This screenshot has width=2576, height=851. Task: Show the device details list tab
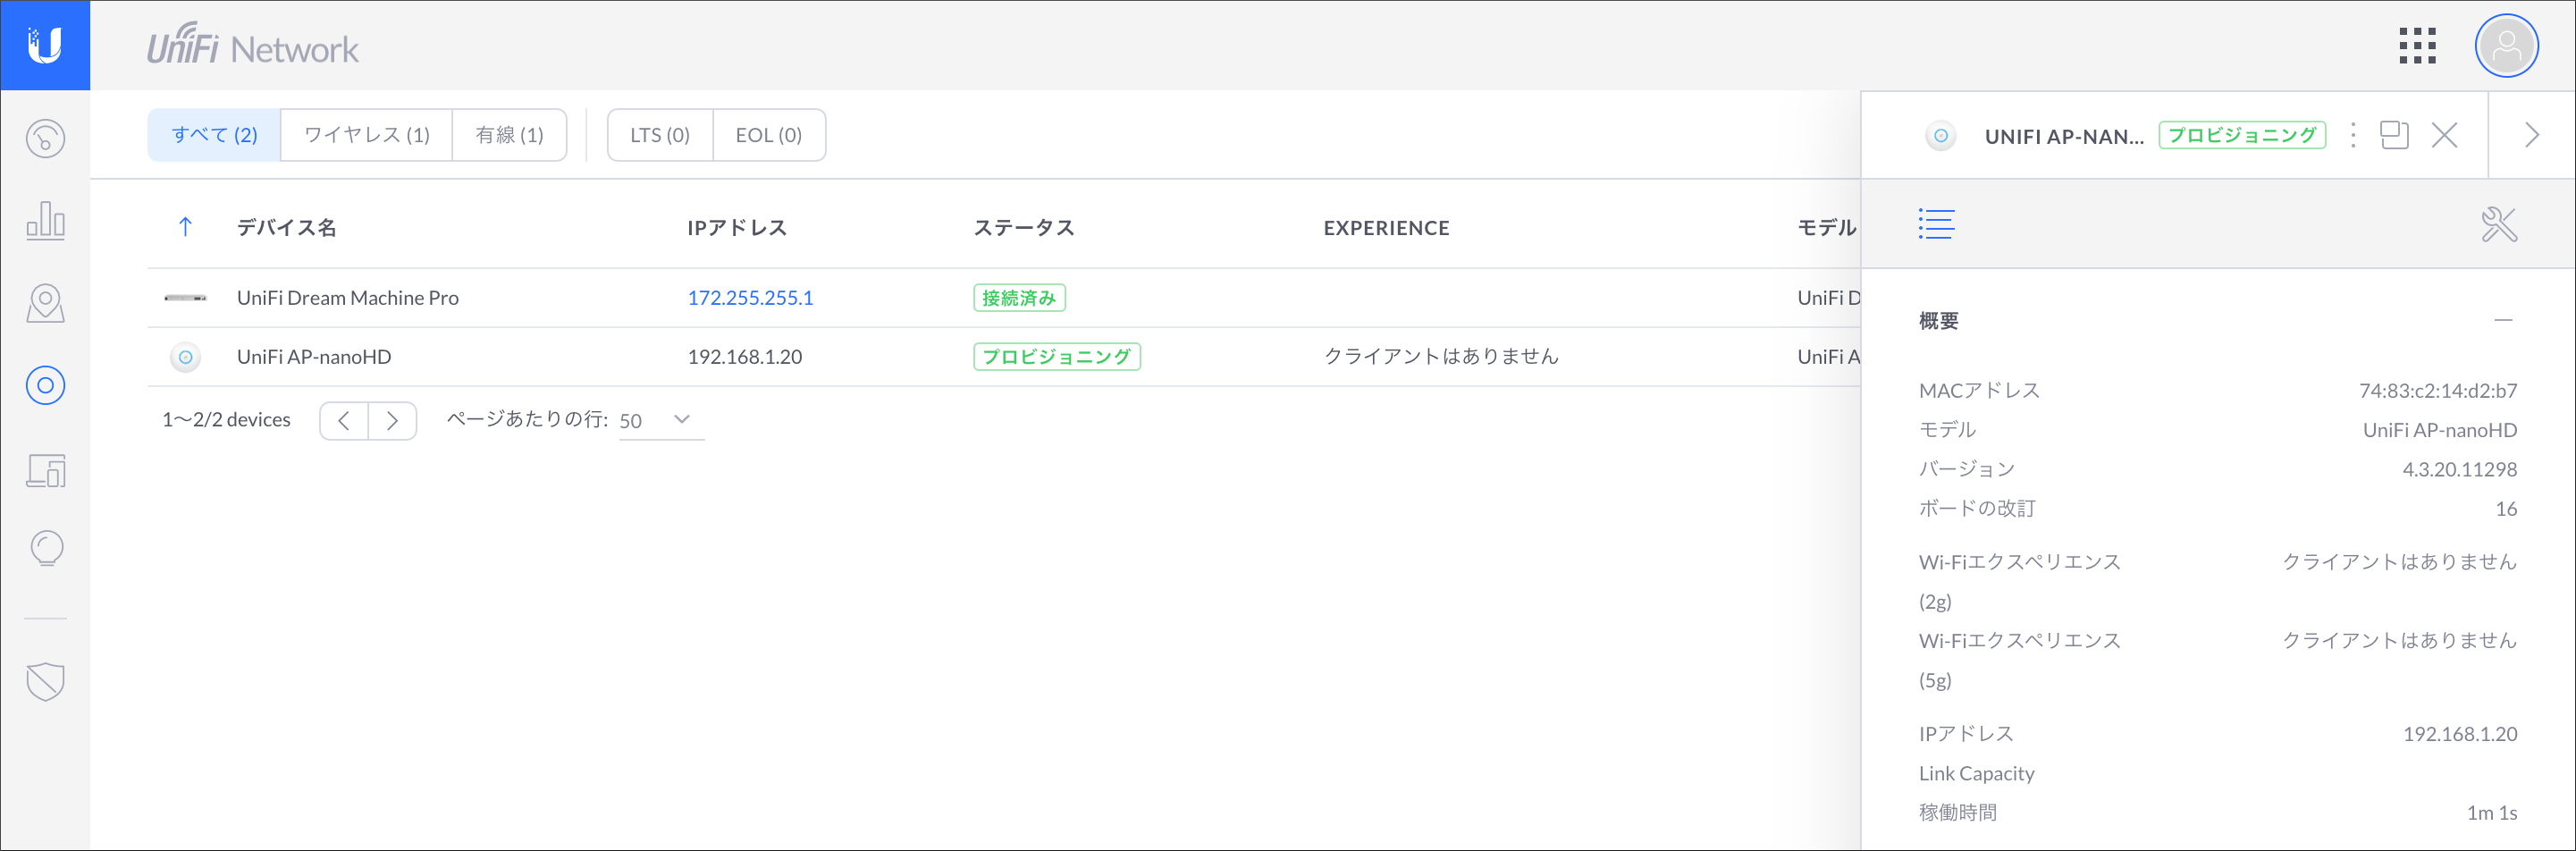[1936, 224]
